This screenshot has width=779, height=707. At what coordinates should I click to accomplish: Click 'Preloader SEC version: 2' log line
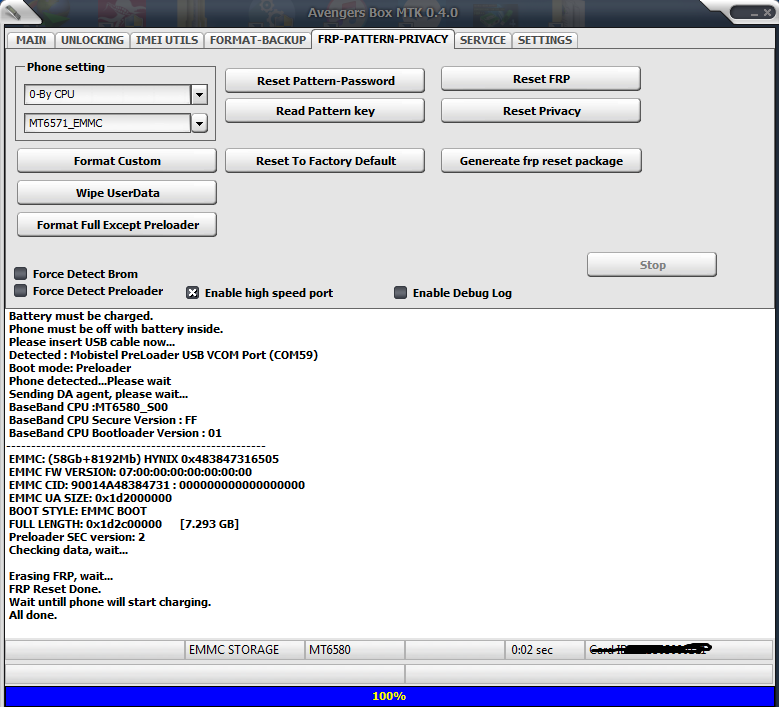tap(77, 537)
